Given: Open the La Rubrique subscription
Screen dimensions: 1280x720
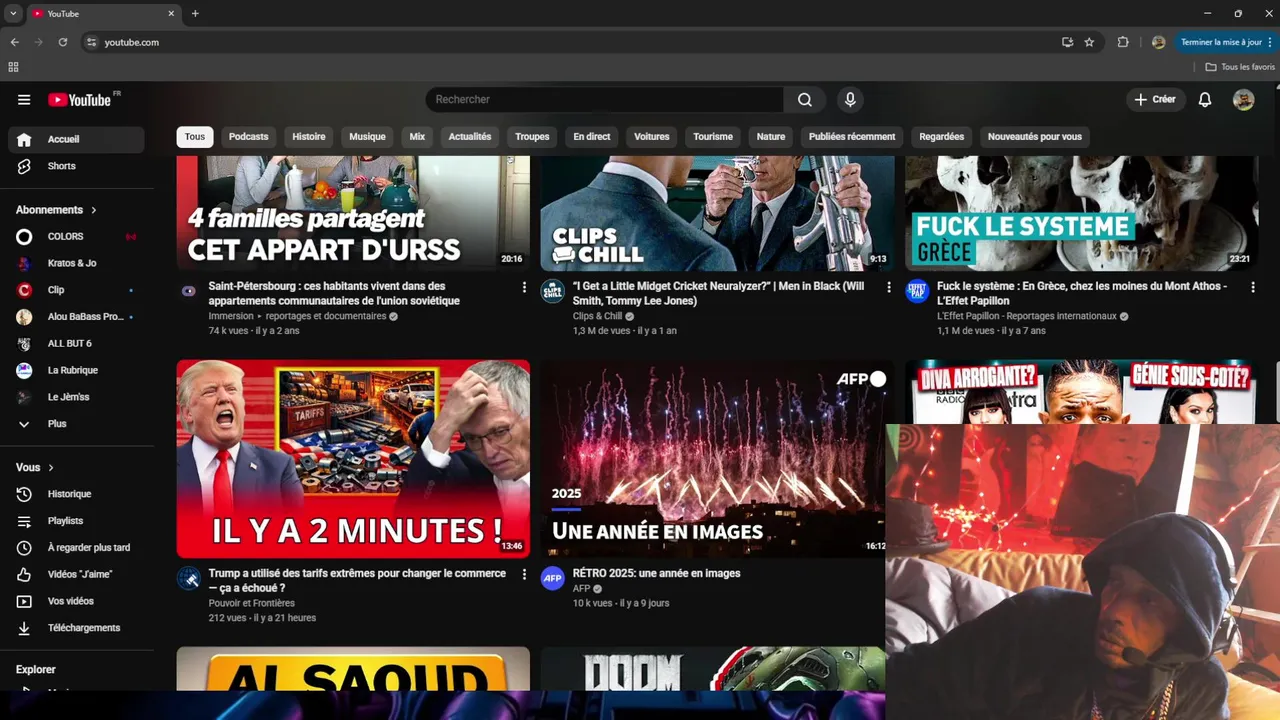Looking at the screenshot, I should tap(76, 370).
